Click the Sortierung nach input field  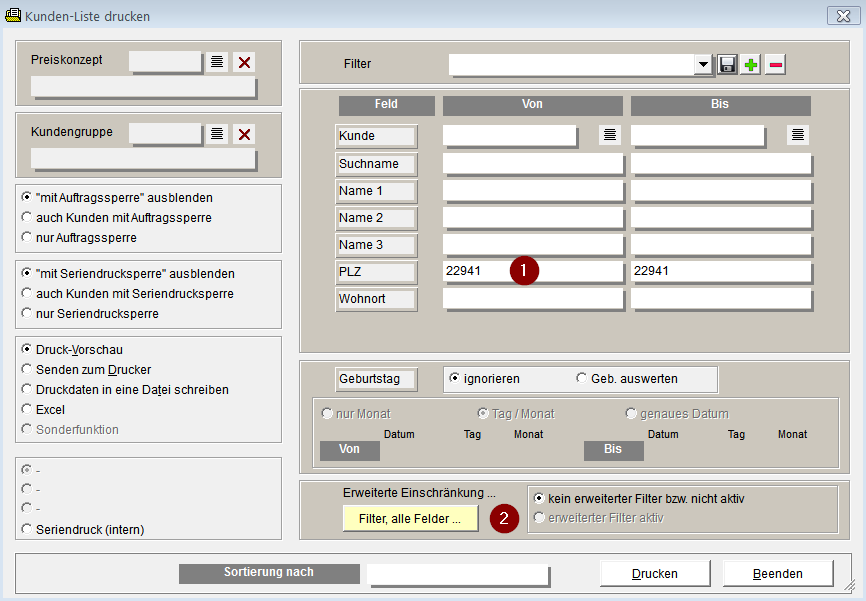pos(458,574)
